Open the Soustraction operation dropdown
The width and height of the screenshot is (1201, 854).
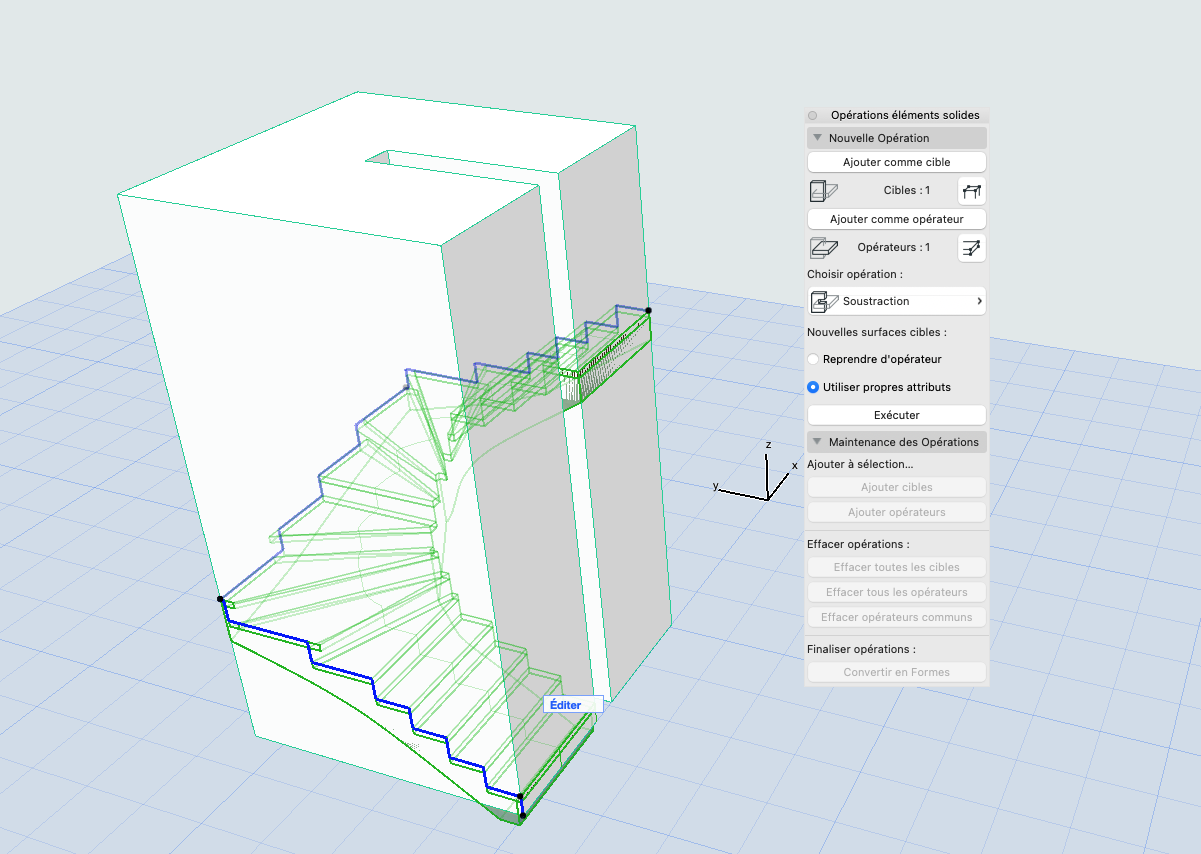(897, 301)
